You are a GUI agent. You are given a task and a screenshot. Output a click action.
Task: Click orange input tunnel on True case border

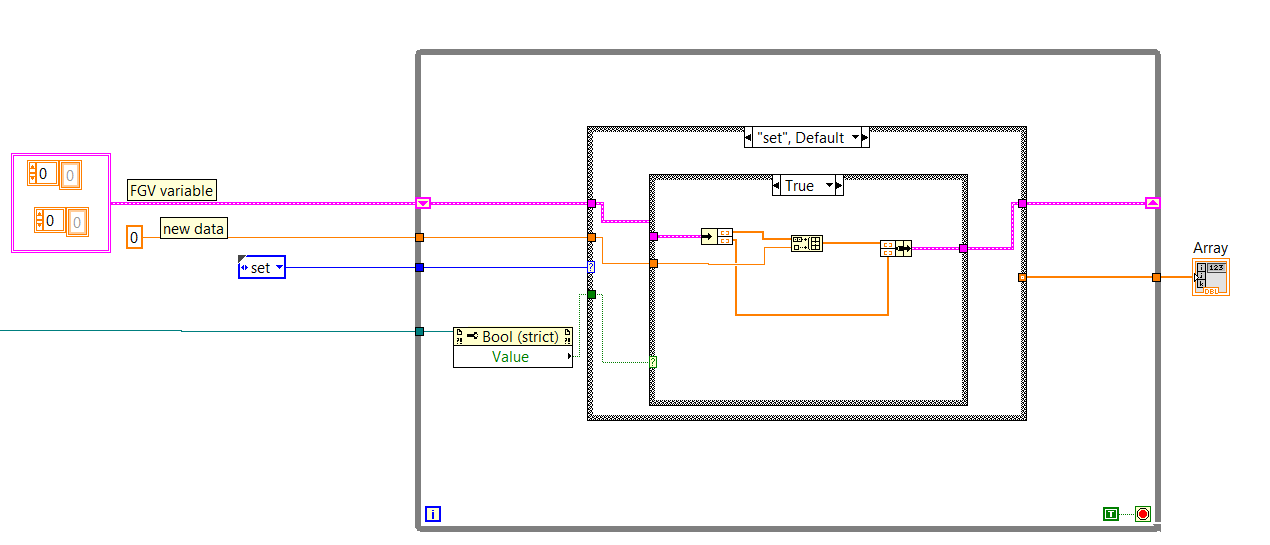(x=653, y=264)
